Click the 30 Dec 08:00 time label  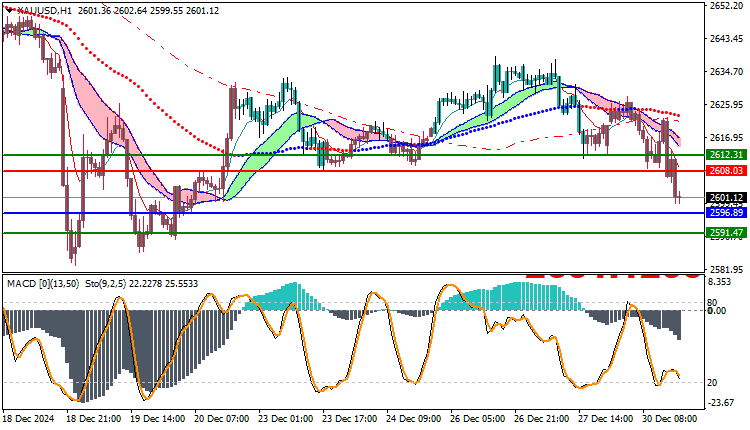coord(670,419)
